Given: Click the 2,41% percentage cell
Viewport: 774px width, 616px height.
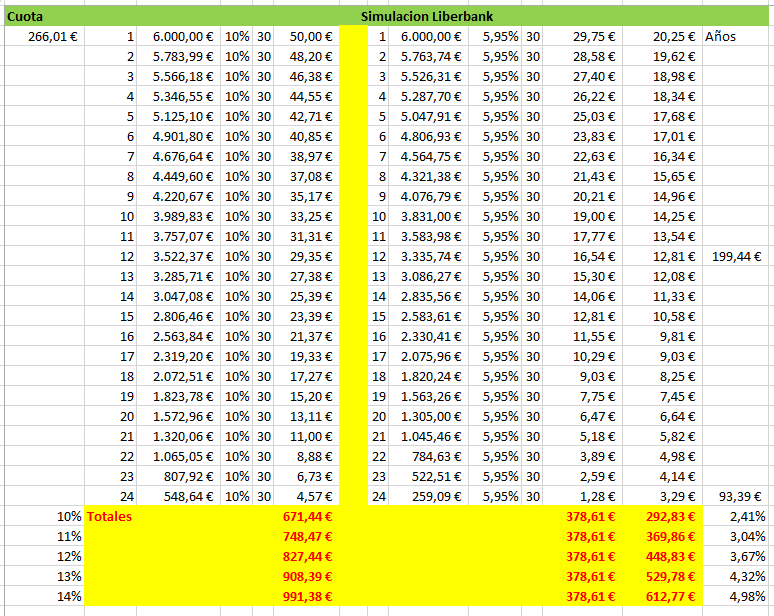Looking at the screenshot, I should [735, 516].
